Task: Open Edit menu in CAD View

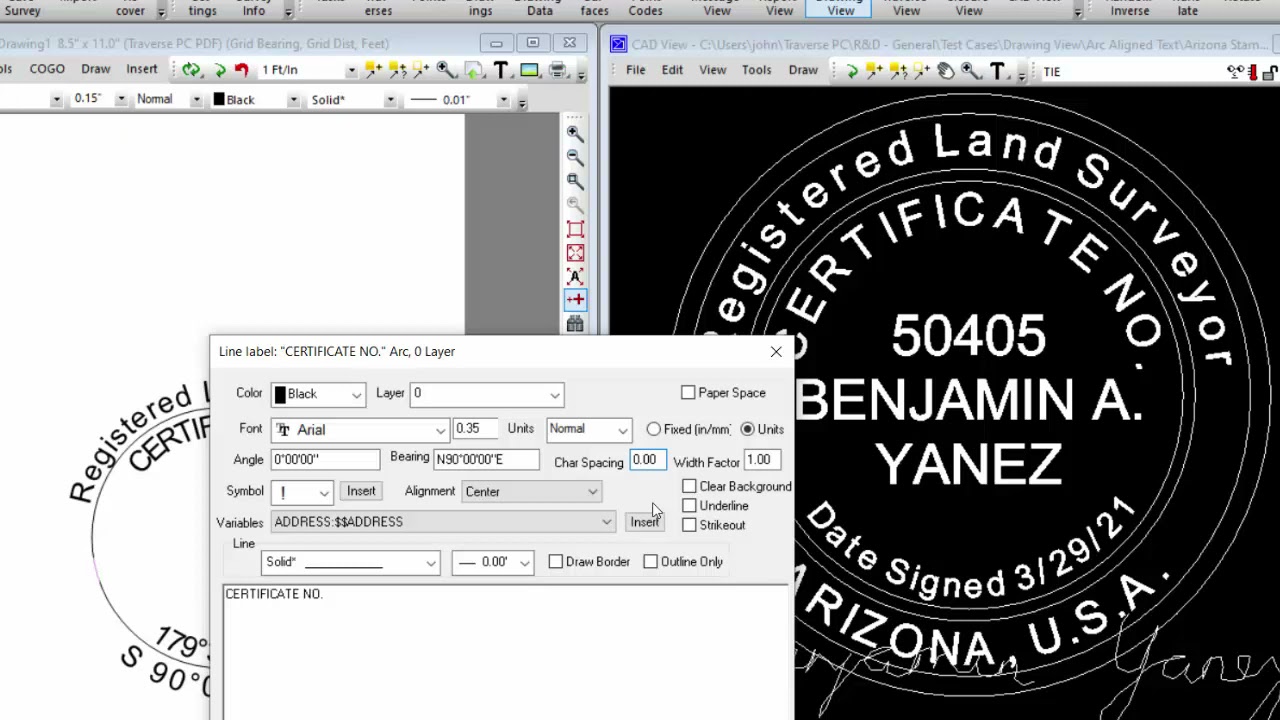Action: point(672,70)
